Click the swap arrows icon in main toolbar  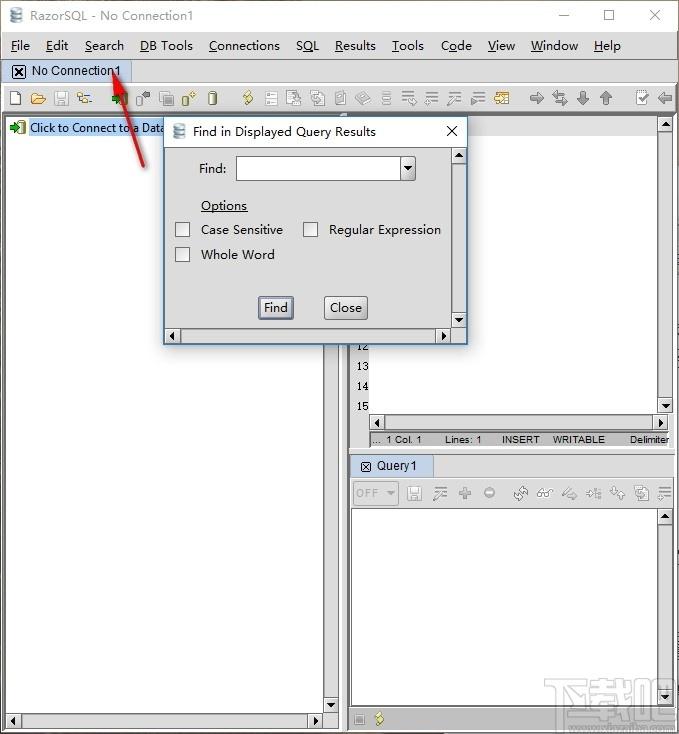pos(560,98)
